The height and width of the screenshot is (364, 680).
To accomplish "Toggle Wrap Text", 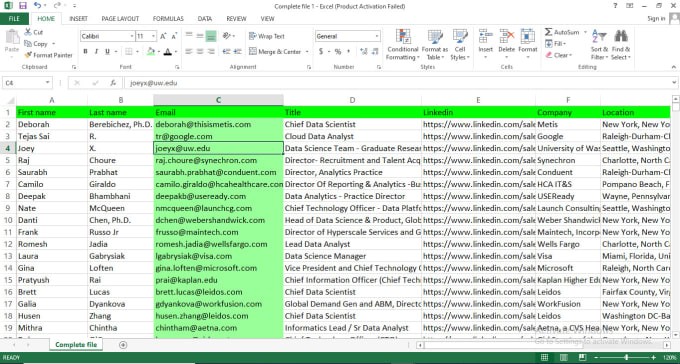I will tap(267, 36).
